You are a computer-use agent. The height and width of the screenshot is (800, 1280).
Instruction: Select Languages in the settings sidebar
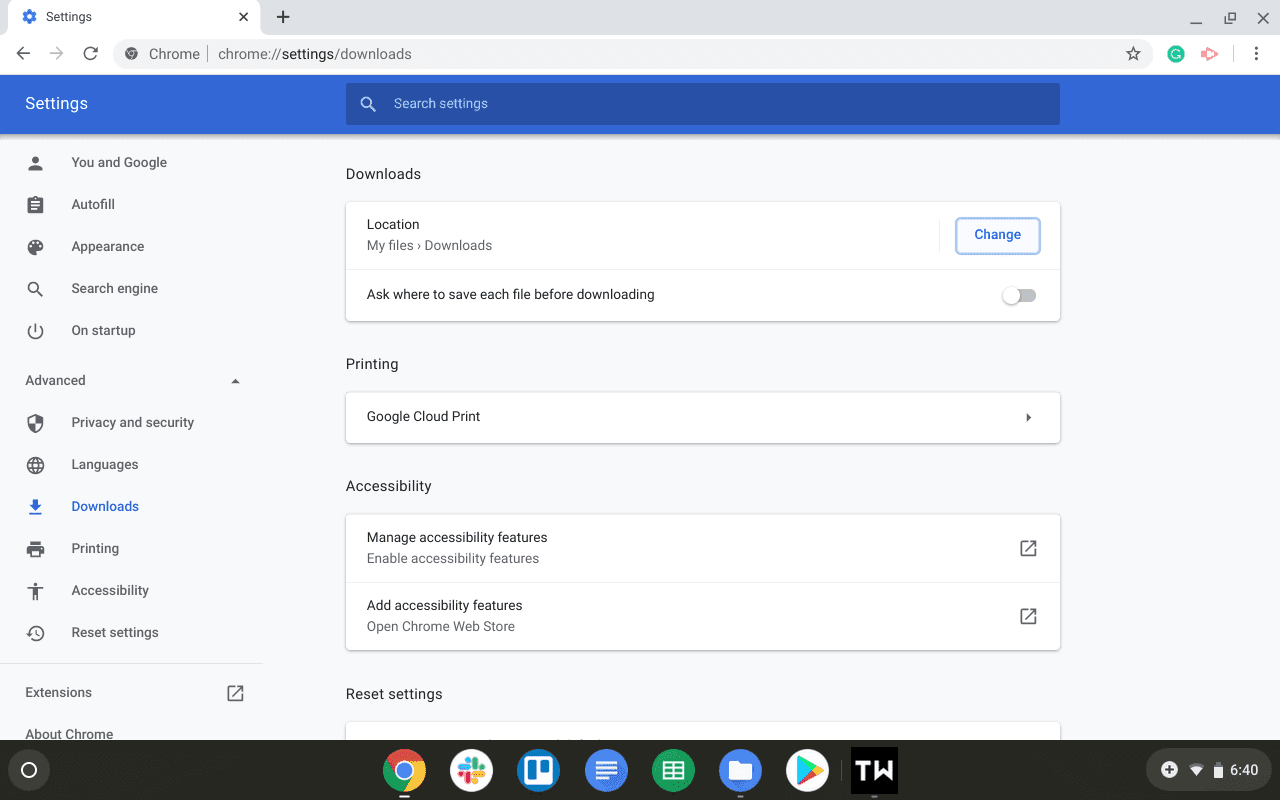pyautogui.click(x=104, y=464)
